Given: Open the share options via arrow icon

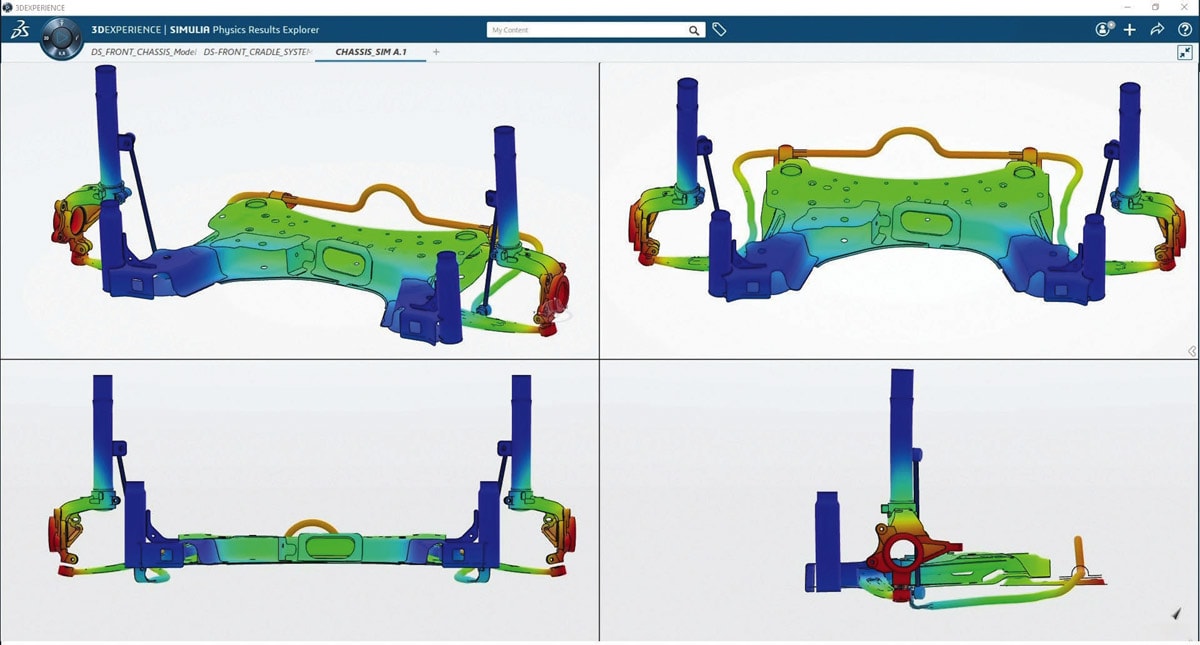Looking at the screenshot, I should coord(1157,29).
